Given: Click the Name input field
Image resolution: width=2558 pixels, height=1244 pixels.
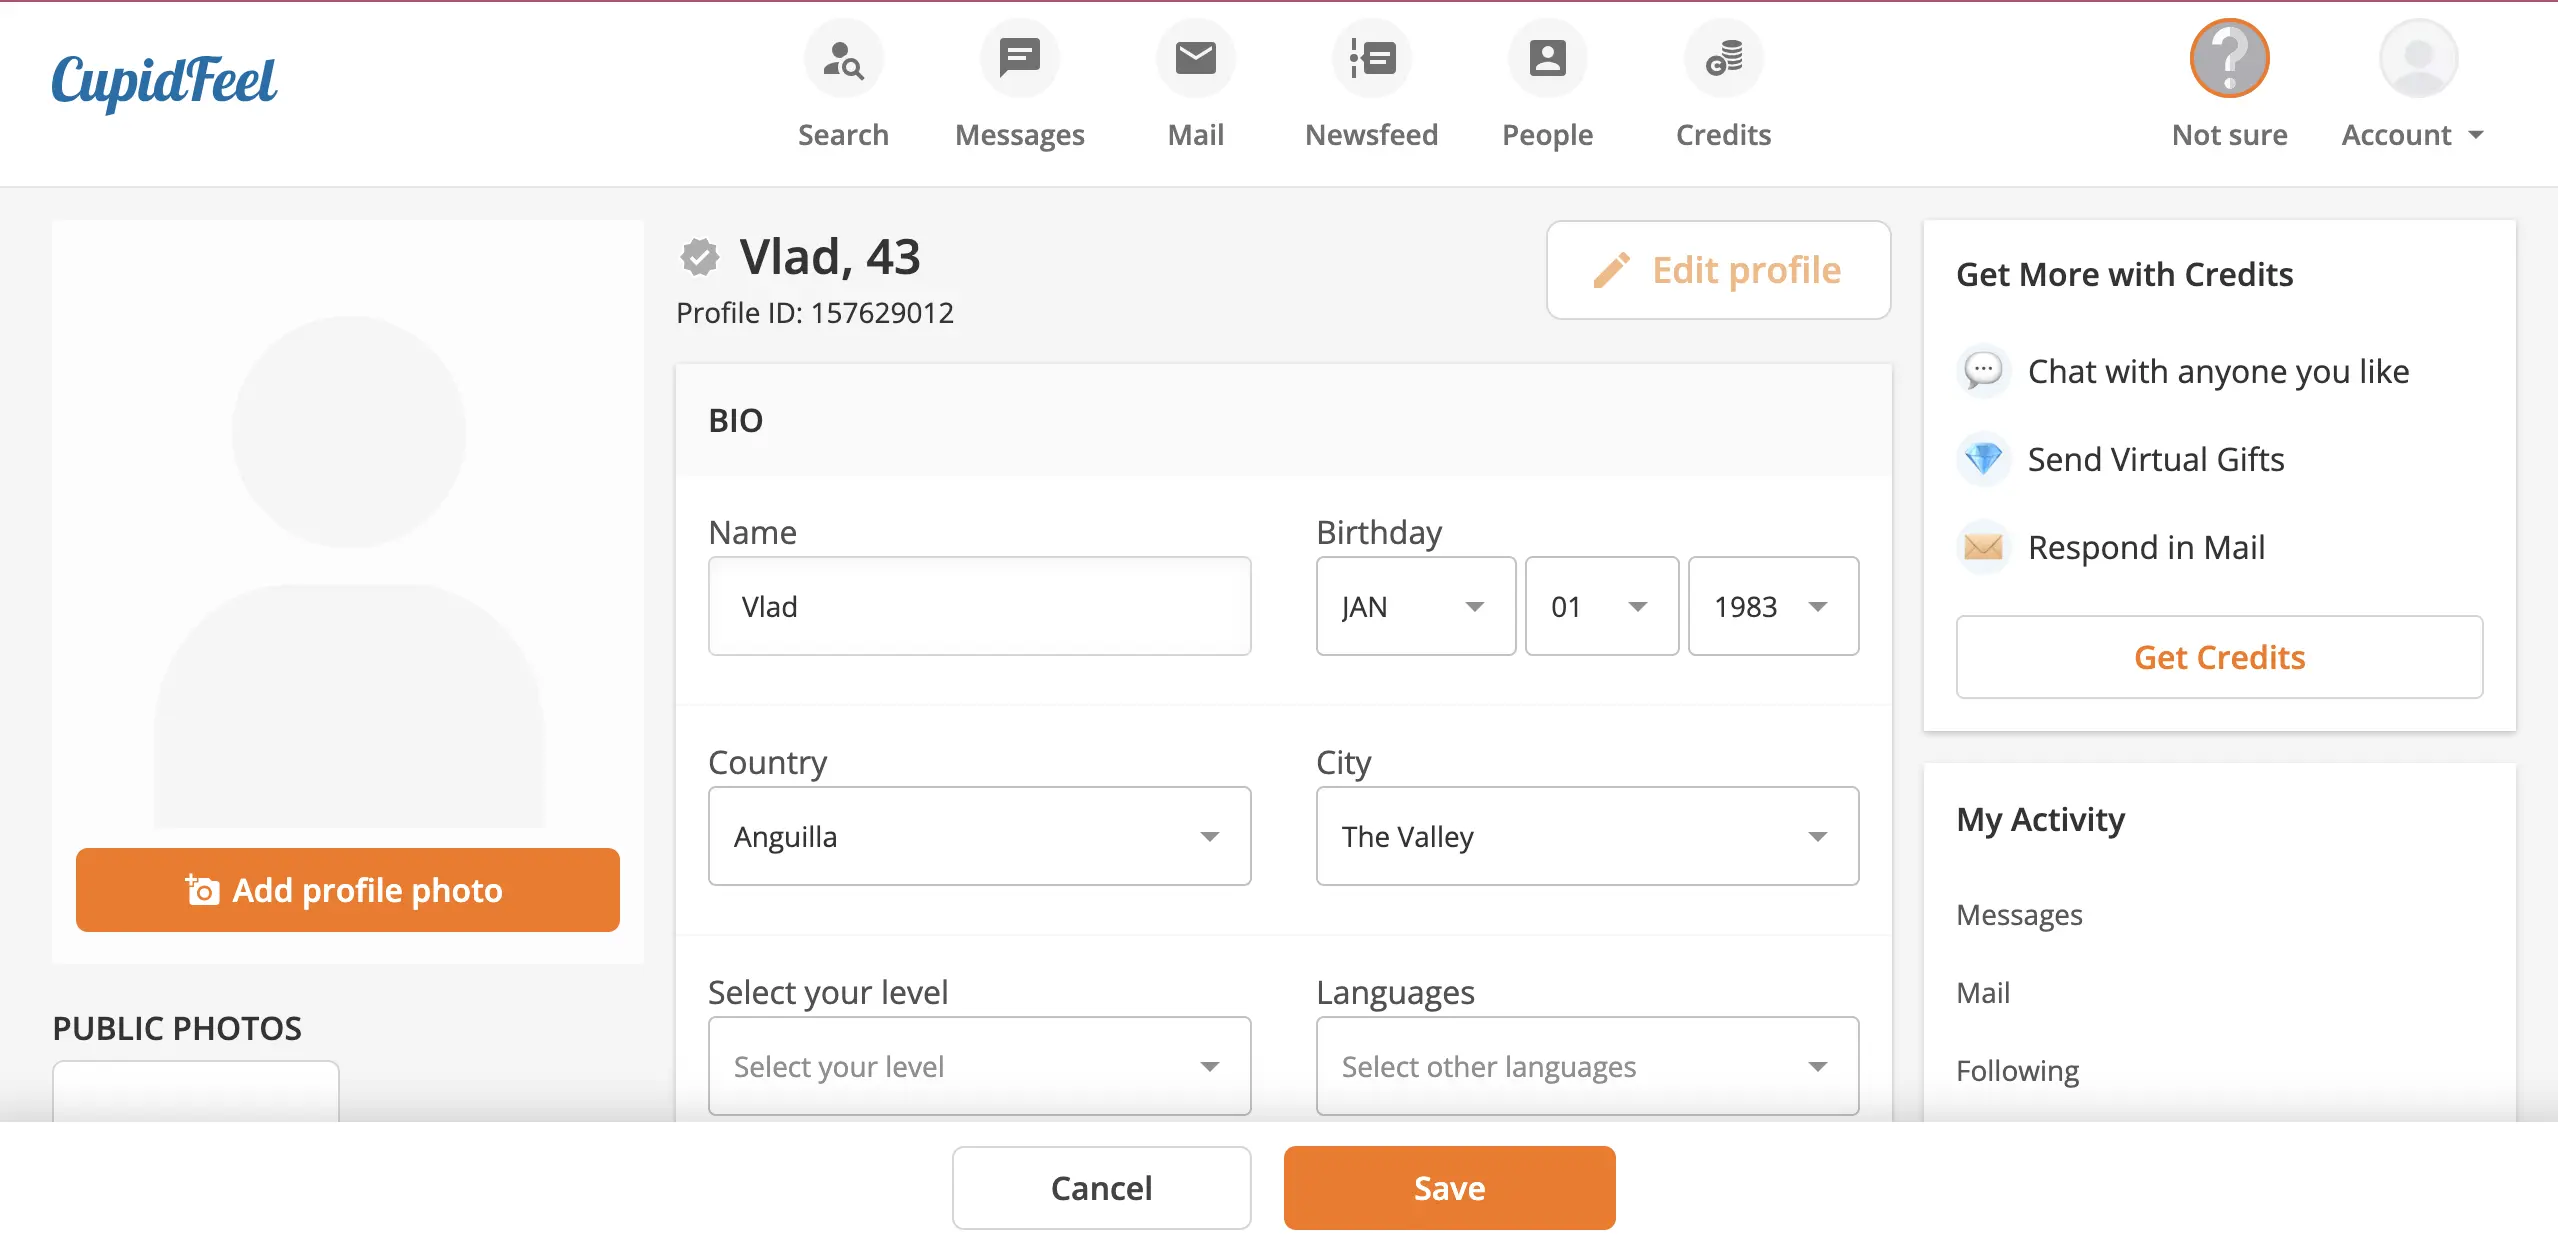Looking at the screenshot, I should tap(979, 607).
